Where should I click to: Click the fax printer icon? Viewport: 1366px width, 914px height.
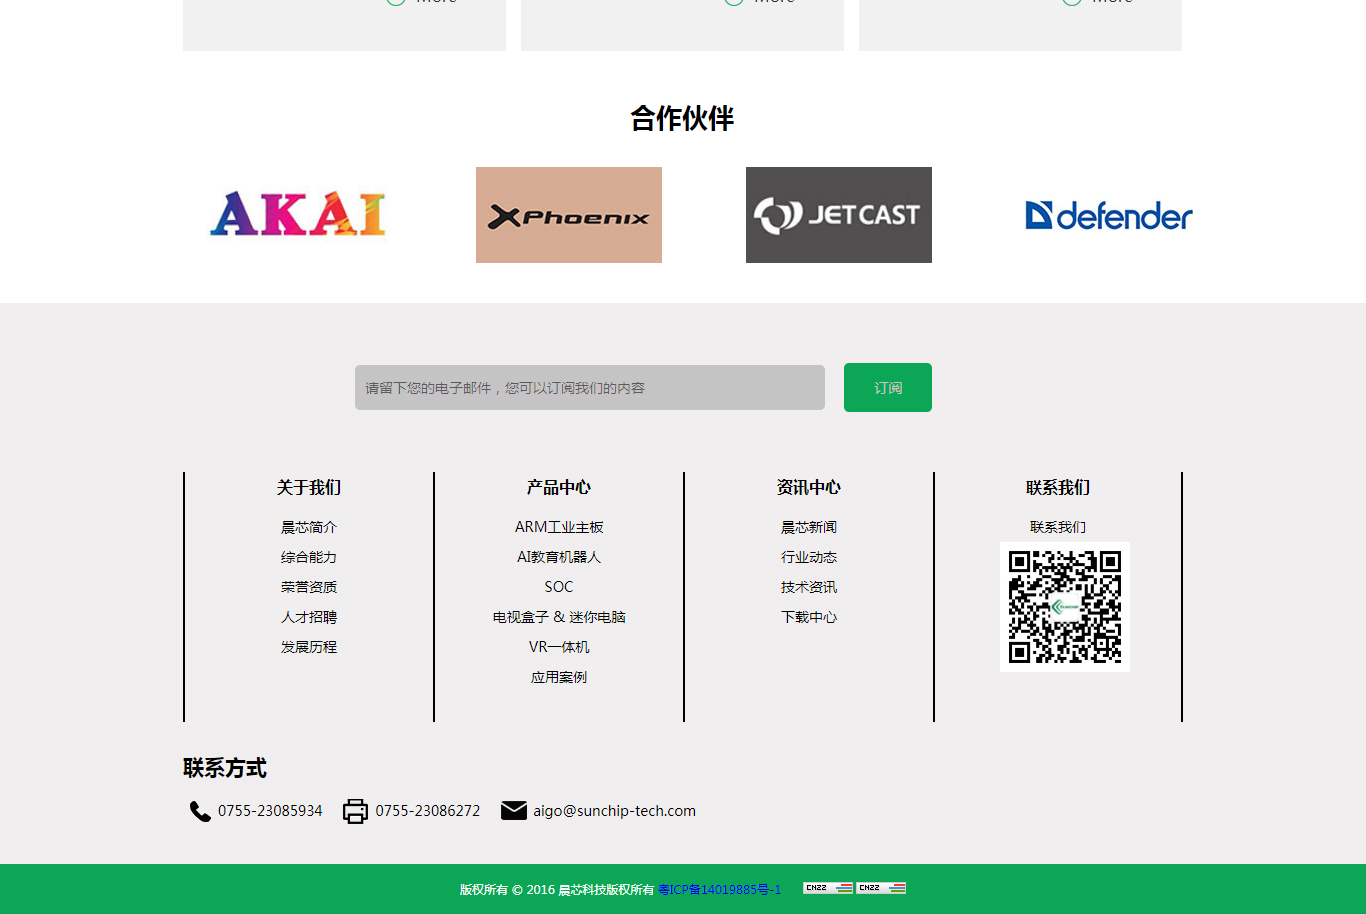[355, 811]
